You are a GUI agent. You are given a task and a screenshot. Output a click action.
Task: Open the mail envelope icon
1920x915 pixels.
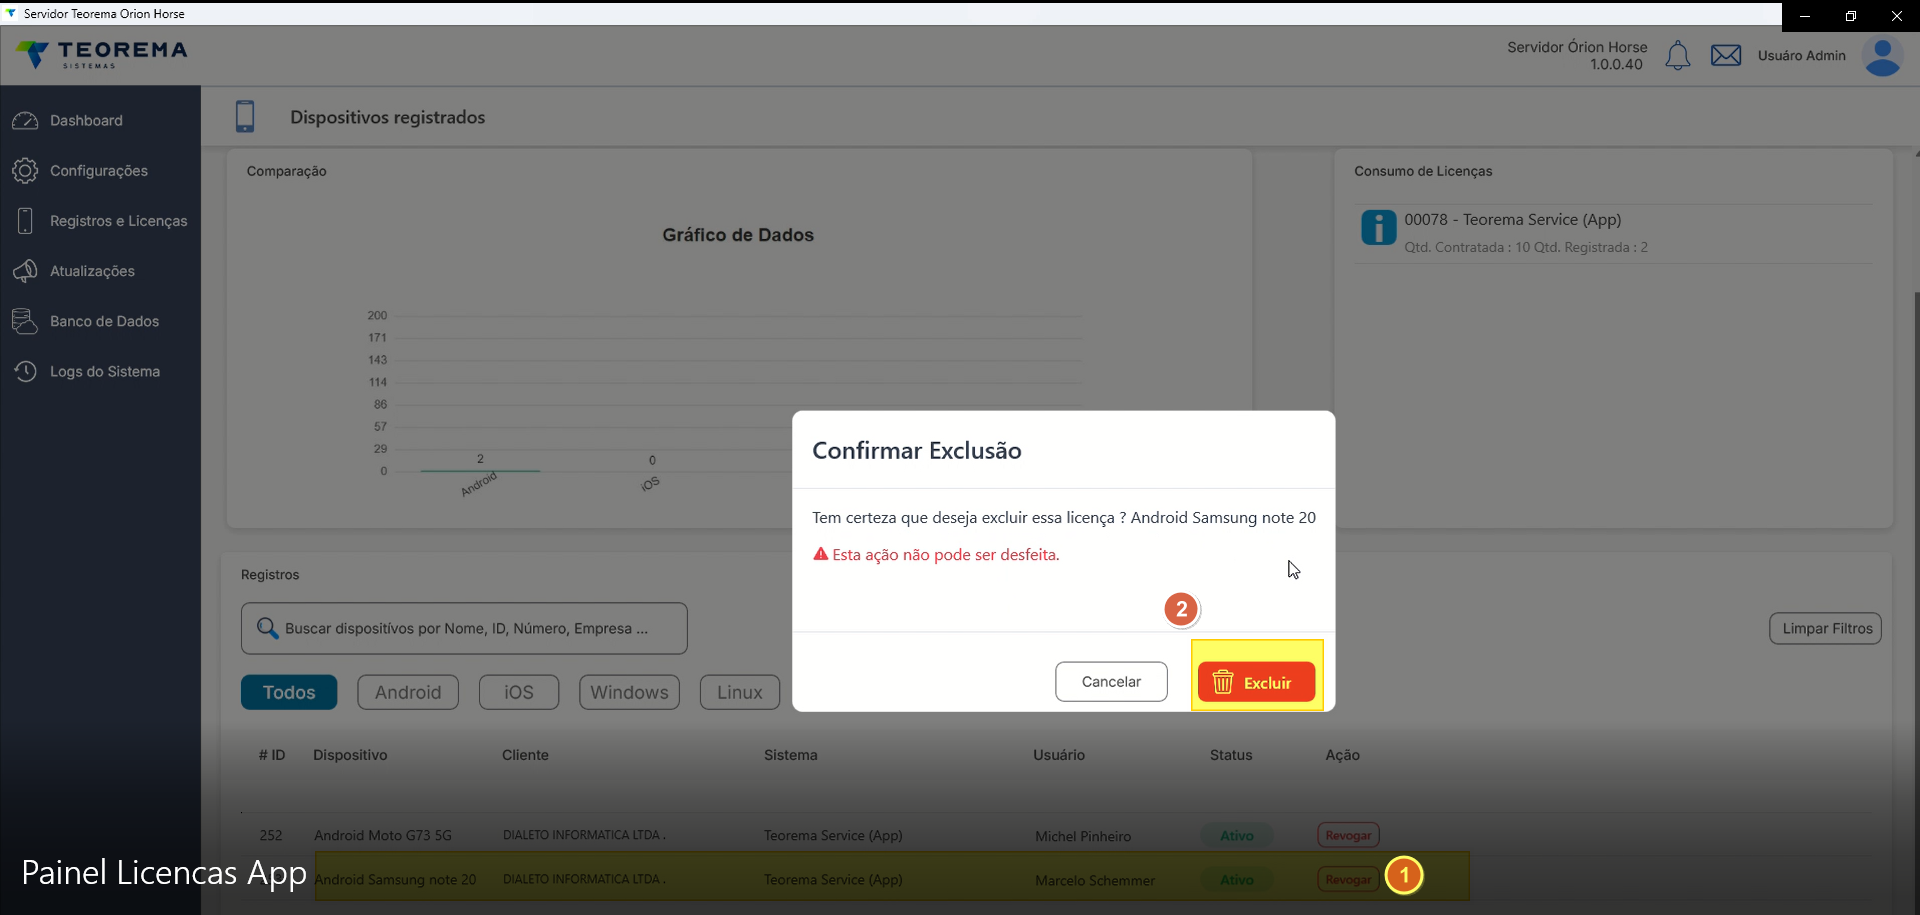click(1726, 56)
